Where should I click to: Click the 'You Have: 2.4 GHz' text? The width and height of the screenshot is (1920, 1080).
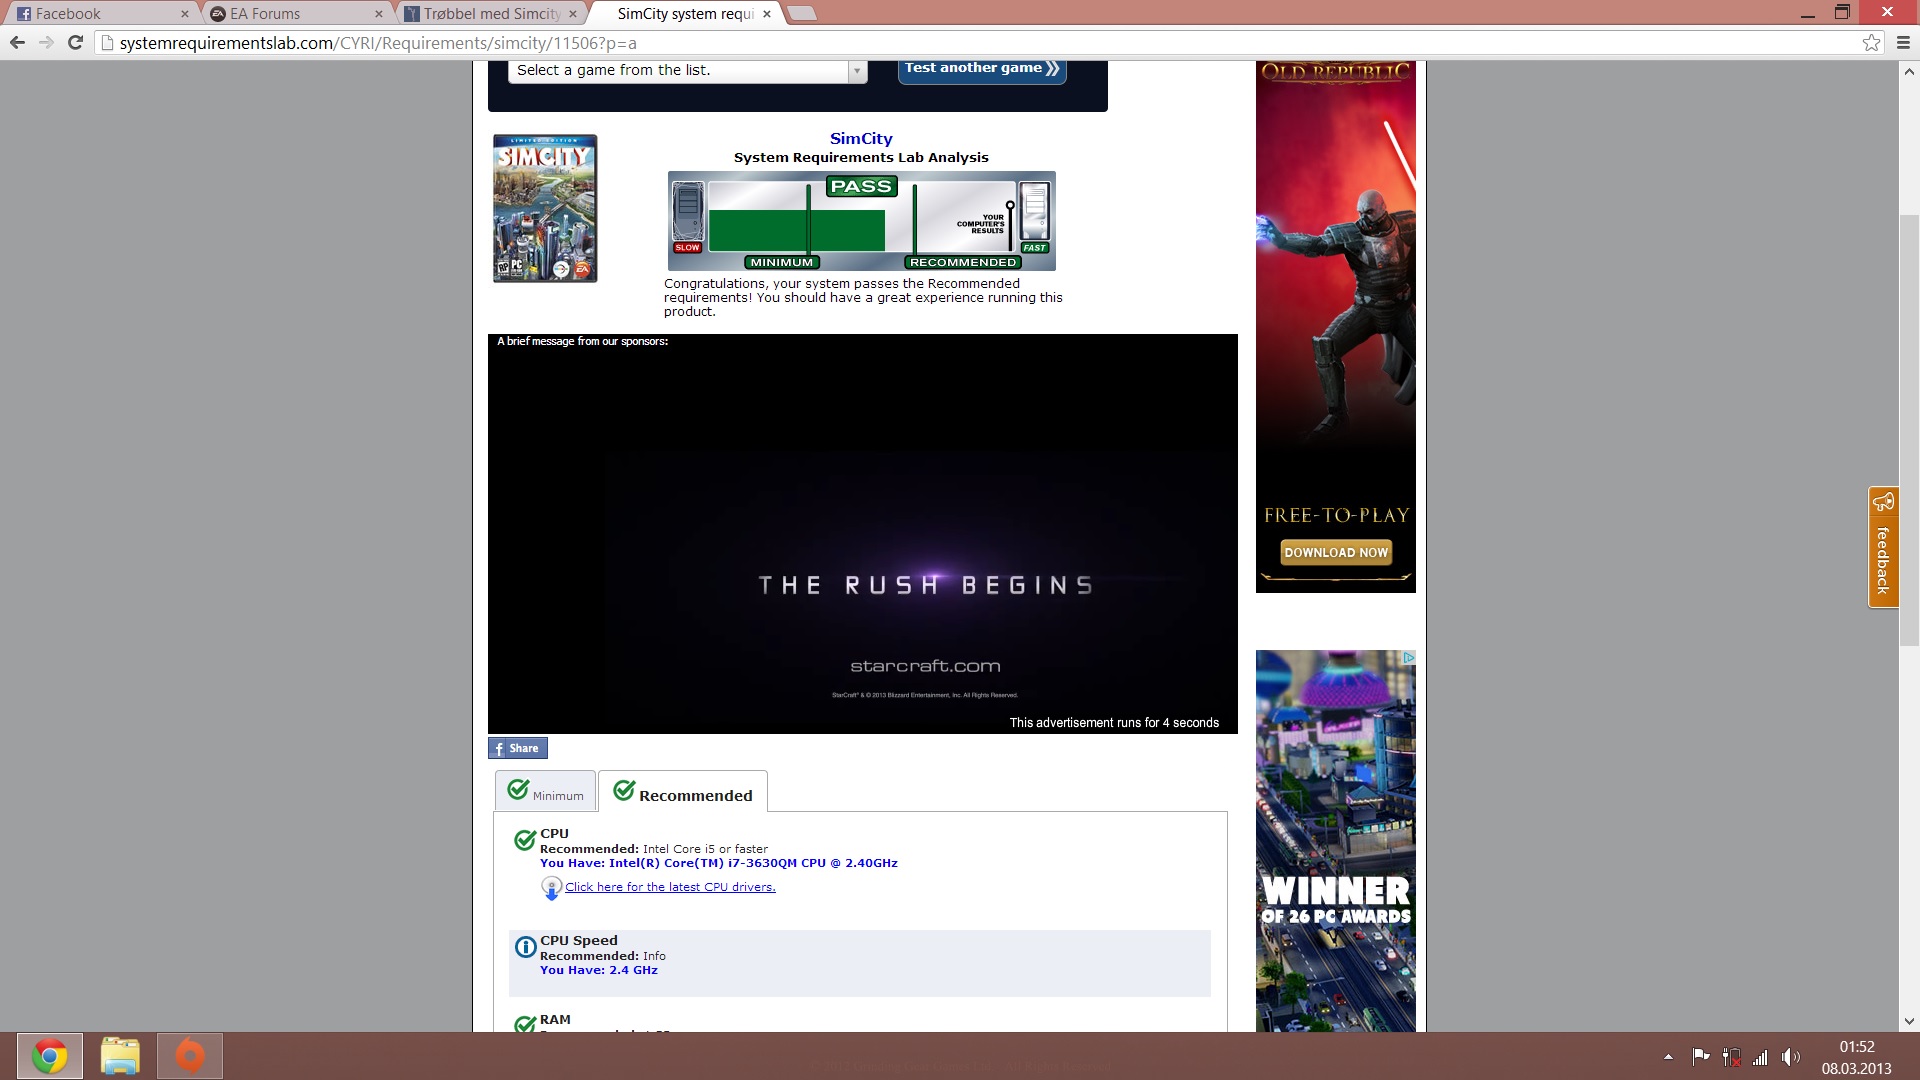[599, 970]
